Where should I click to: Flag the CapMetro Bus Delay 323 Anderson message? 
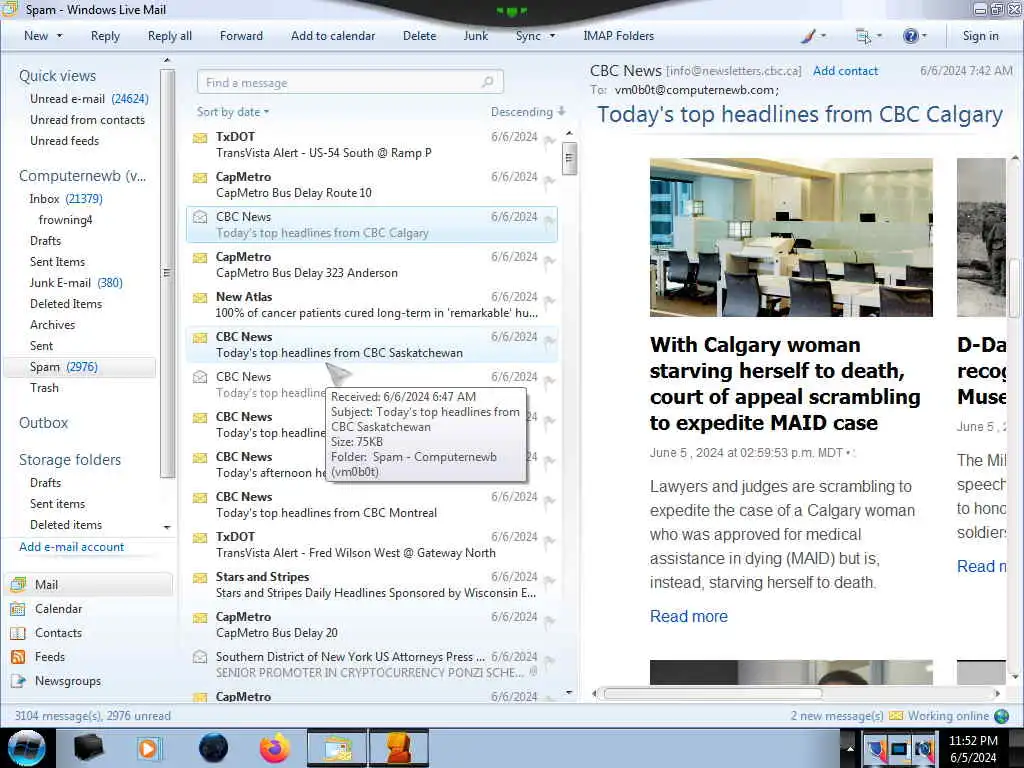(x=549, y=261)
